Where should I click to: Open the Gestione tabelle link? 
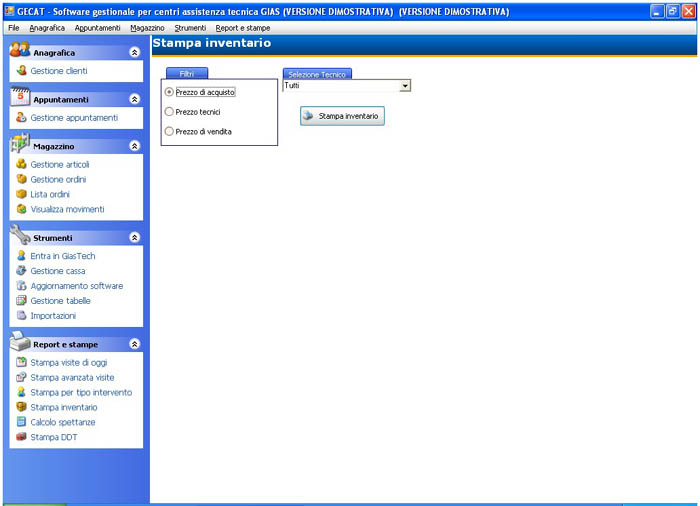coord(60,301)
